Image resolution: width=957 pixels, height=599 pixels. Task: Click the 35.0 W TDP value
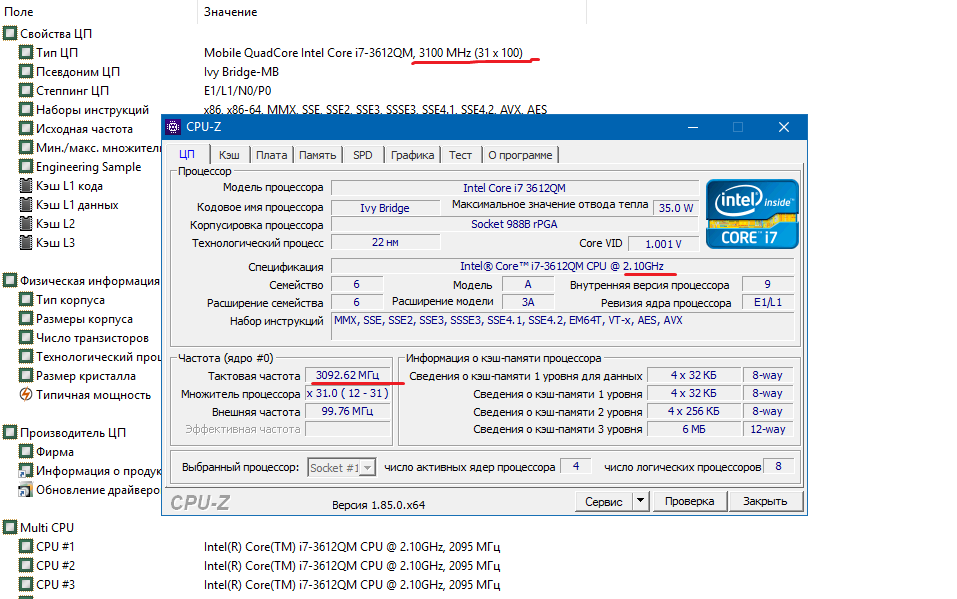tap(676, 208)
